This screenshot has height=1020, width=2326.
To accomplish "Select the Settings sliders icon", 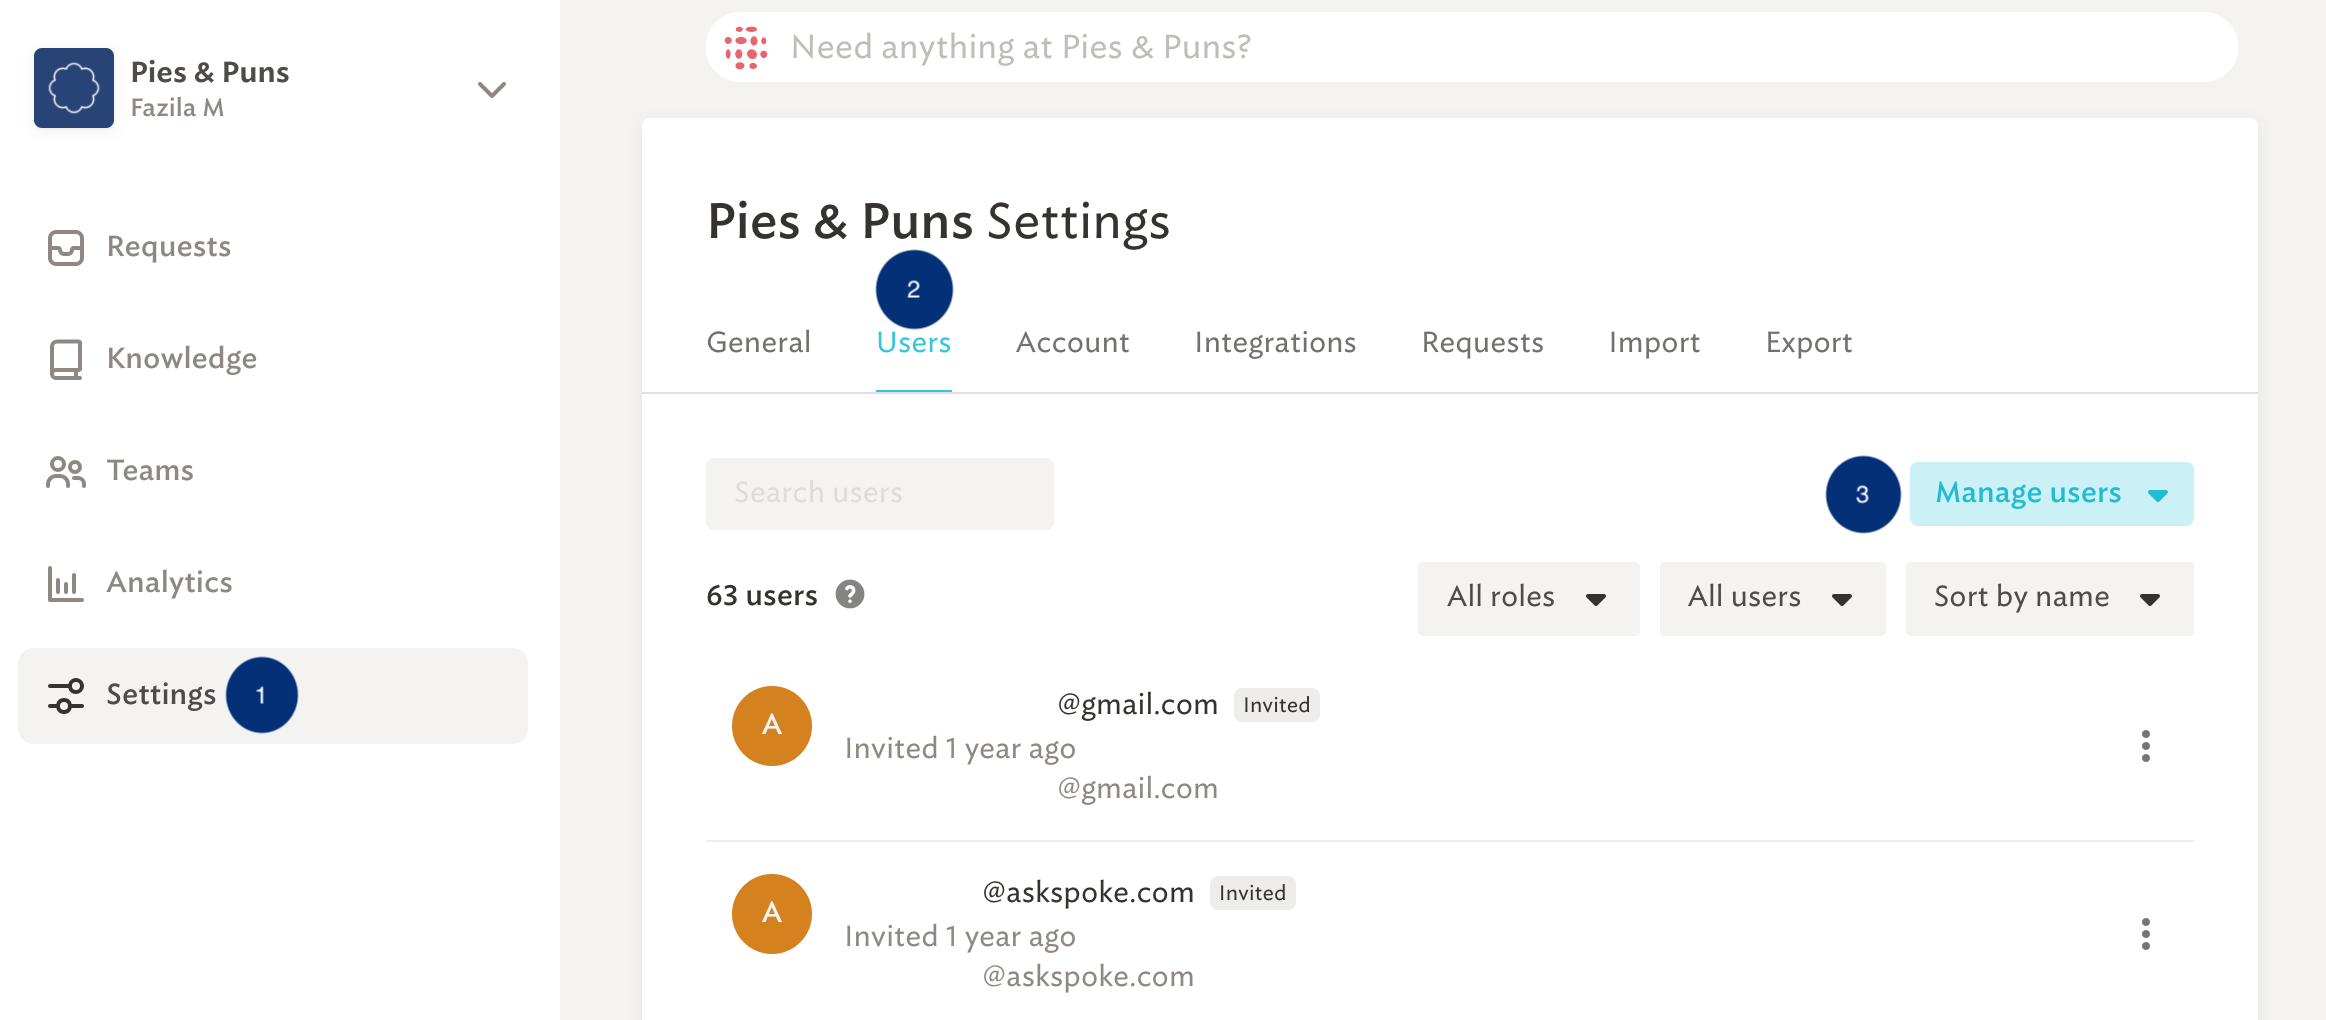I will point(66,695).
